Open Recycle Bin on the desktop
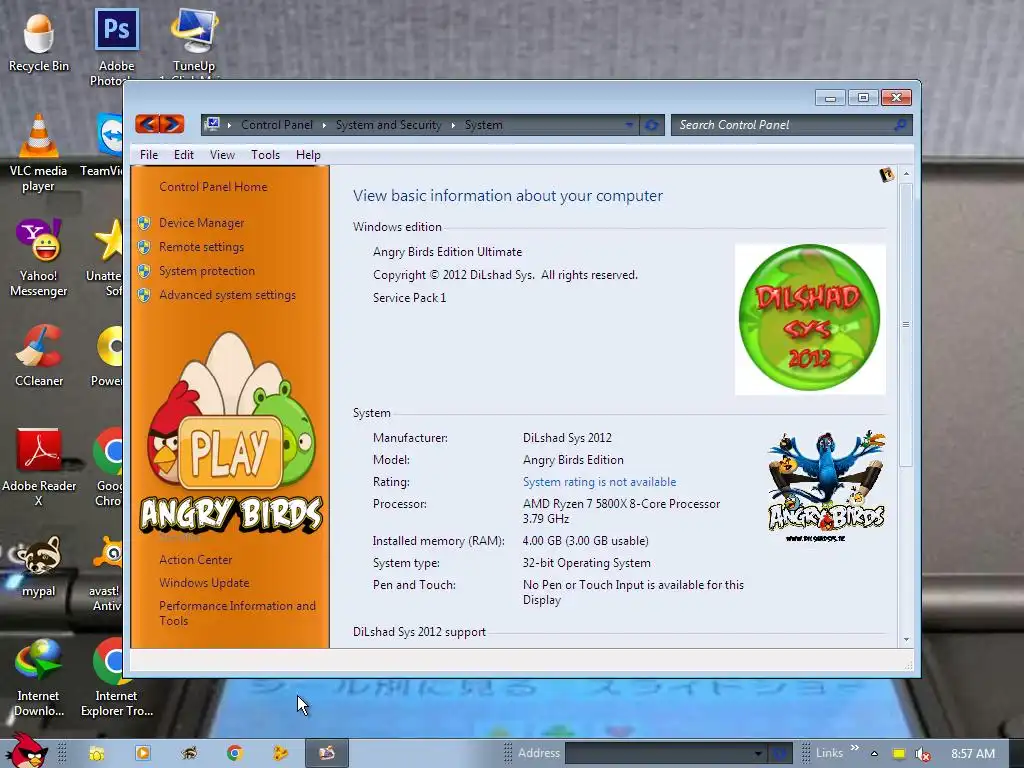 pos(39,41)
